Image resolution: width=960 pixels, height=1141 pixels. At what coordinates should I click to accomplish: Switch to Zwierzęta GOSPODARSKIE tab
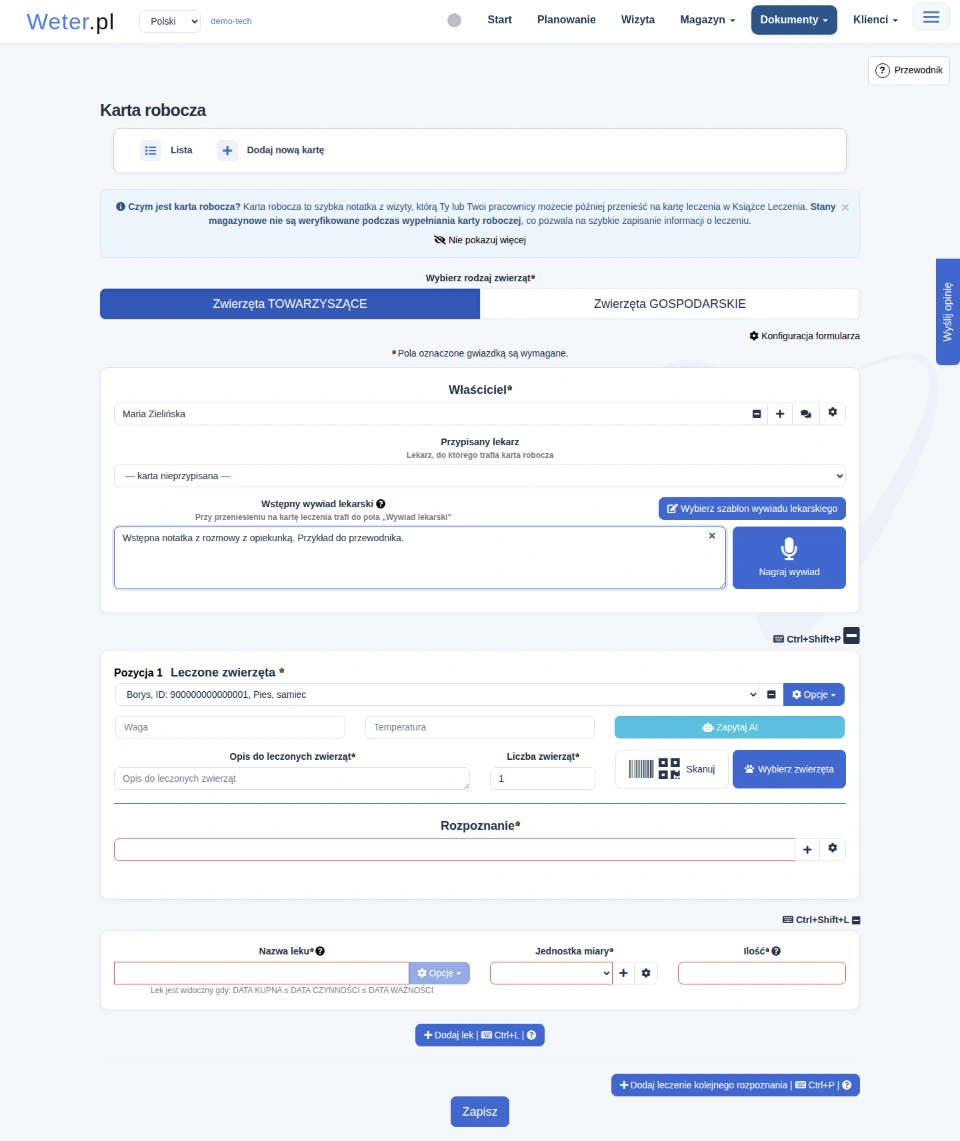pyautogui.click(x=670, y=304)
